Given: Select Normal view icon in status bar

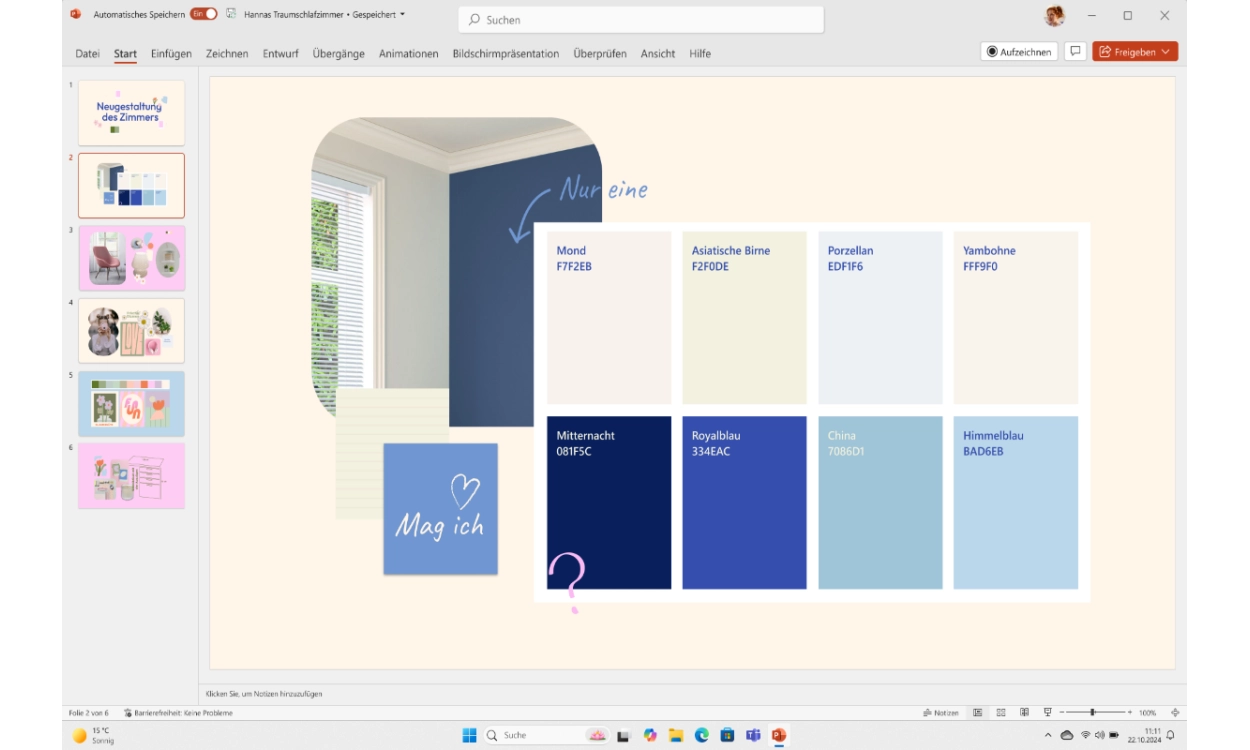Looking at the screenshot, I should point(978,713).
